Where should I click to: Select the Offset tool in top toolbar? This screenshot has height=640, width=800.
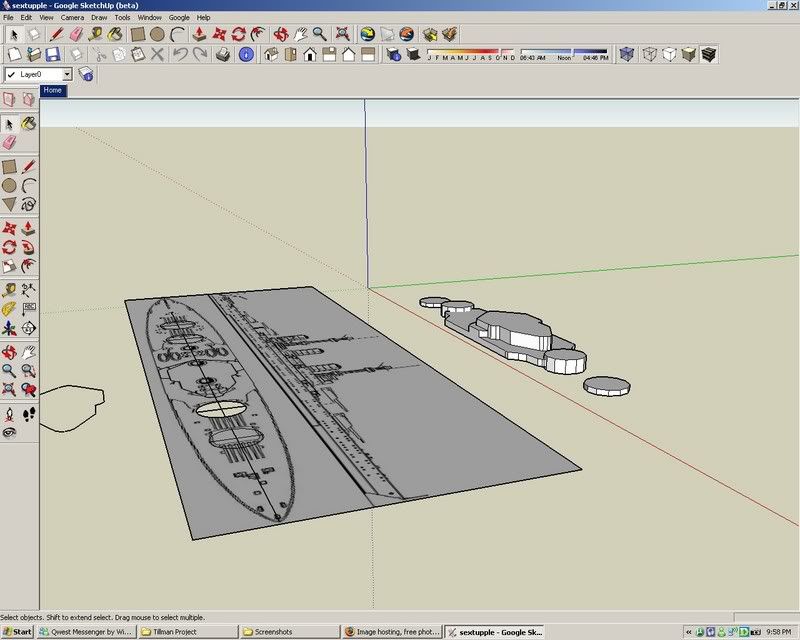click(259, 35)
